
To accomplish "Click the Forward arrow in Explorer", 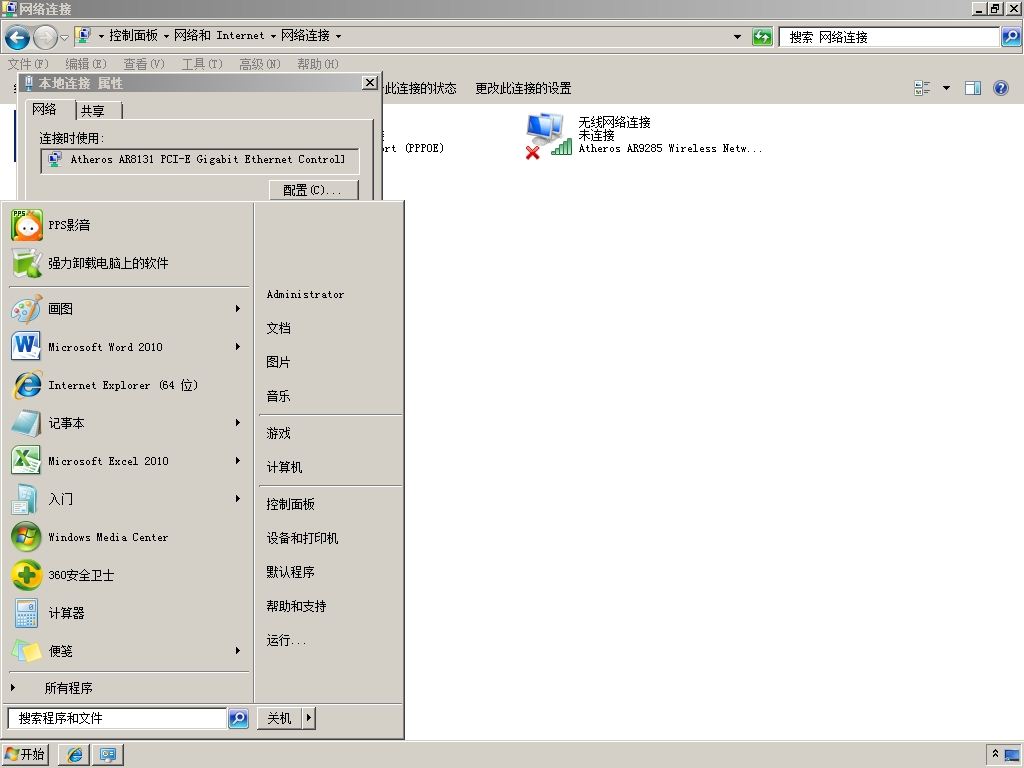I will point(45,37).
